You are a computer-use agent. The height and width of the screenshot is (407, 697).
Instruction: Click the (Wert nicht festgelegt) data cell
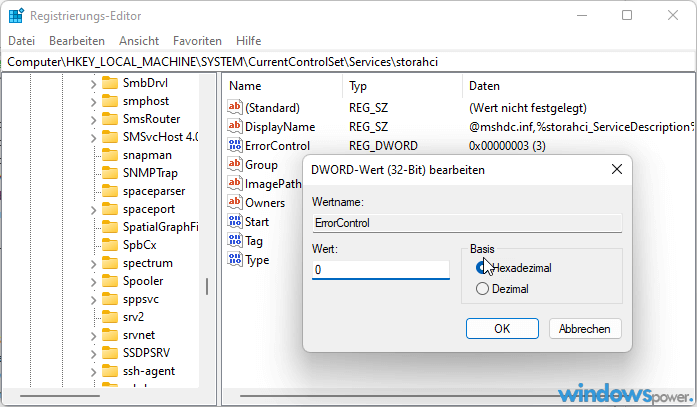pos(528,108)
